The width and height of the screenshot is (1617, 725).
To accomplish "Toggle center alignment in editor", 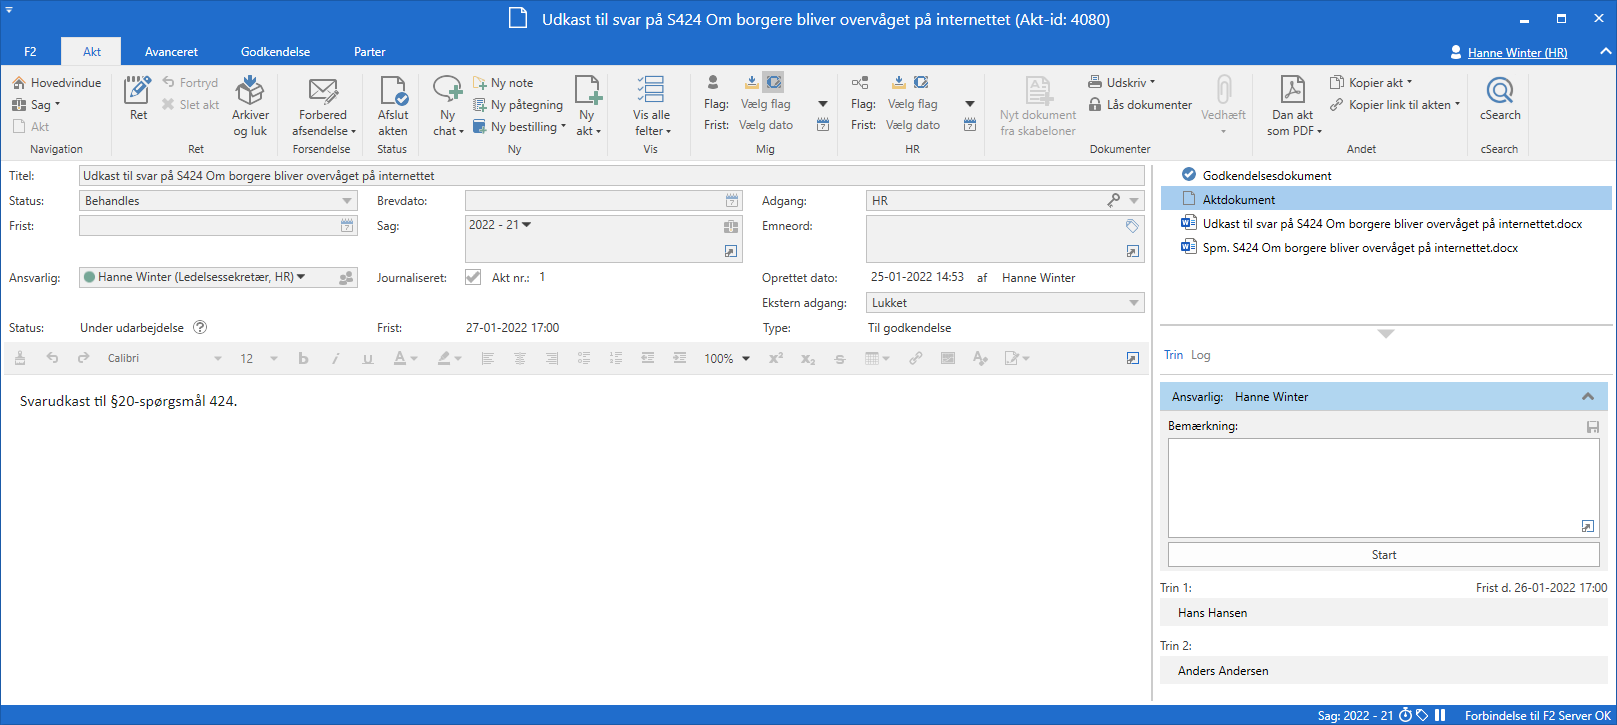I will click(519, 358).
